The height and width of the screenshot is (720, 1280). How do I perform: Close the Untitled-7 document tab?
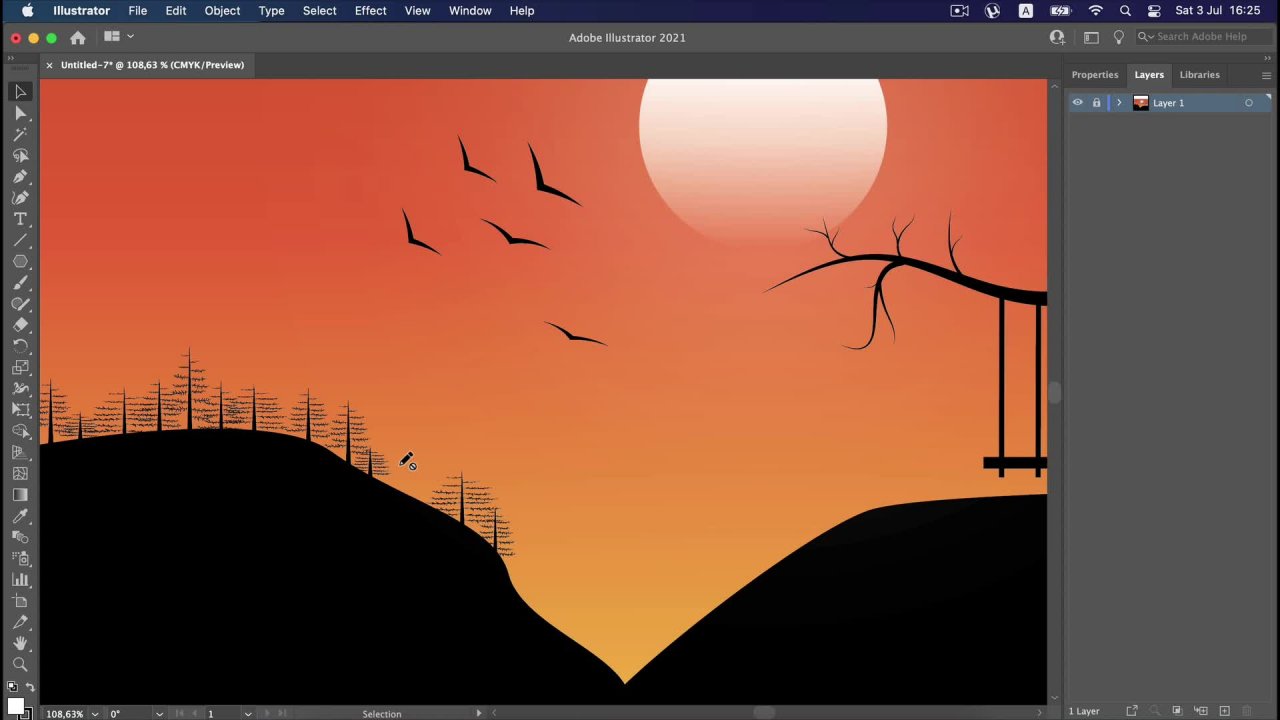[x=49, y=65]
